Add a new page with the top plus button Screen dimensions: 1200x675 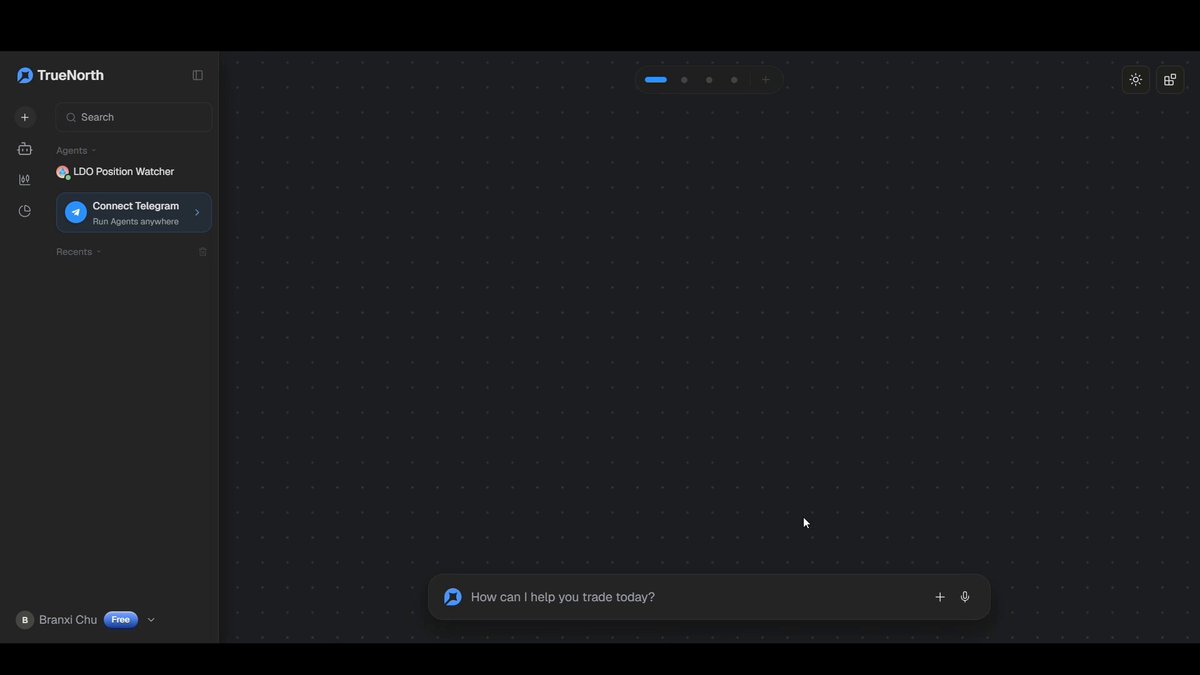766,80
